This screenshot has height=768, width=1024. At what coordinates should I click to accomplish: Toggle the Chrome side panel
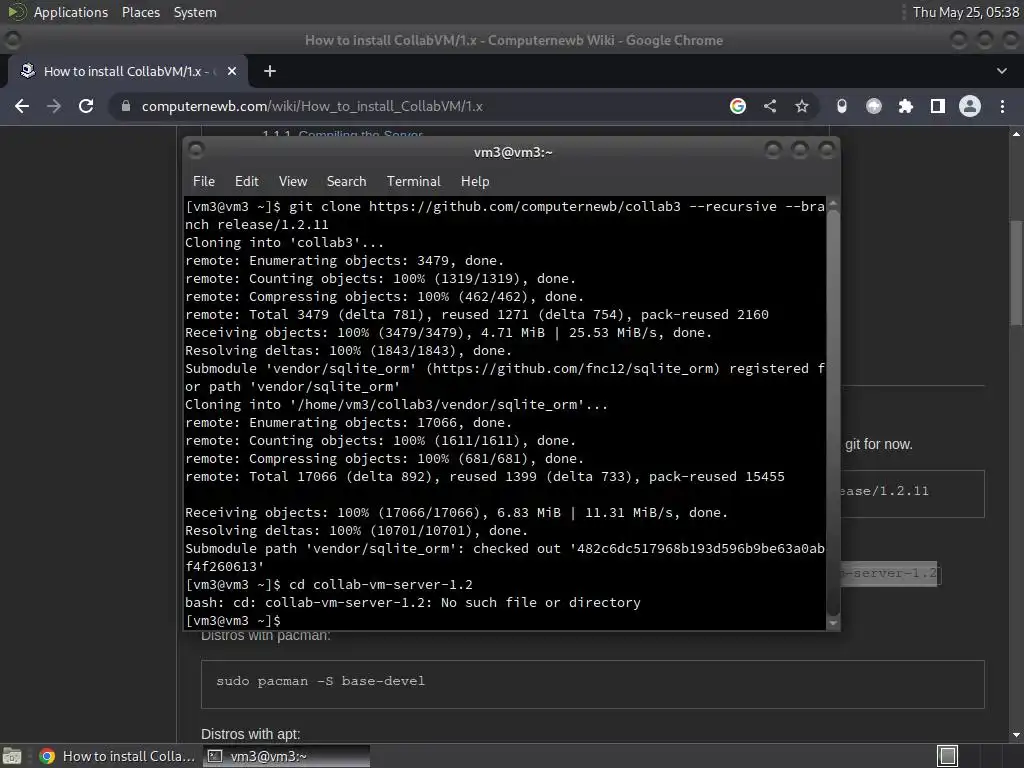pos(938,106)
